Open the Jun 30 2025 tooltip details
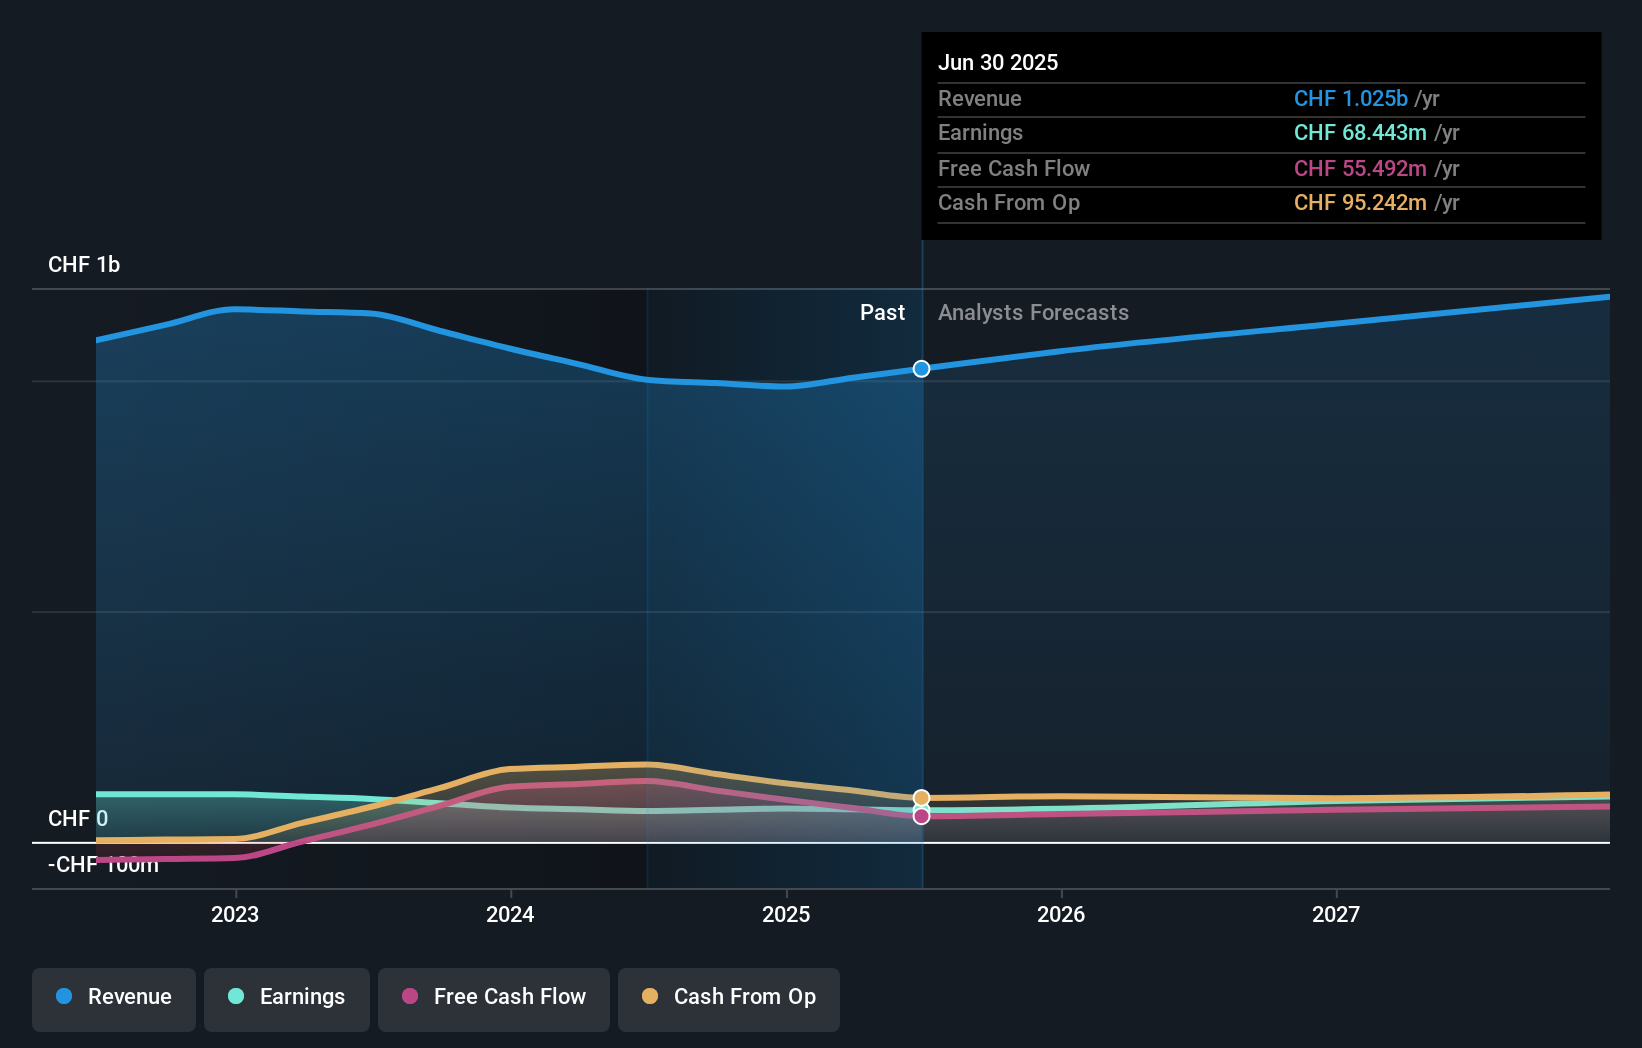 point(998,62)
